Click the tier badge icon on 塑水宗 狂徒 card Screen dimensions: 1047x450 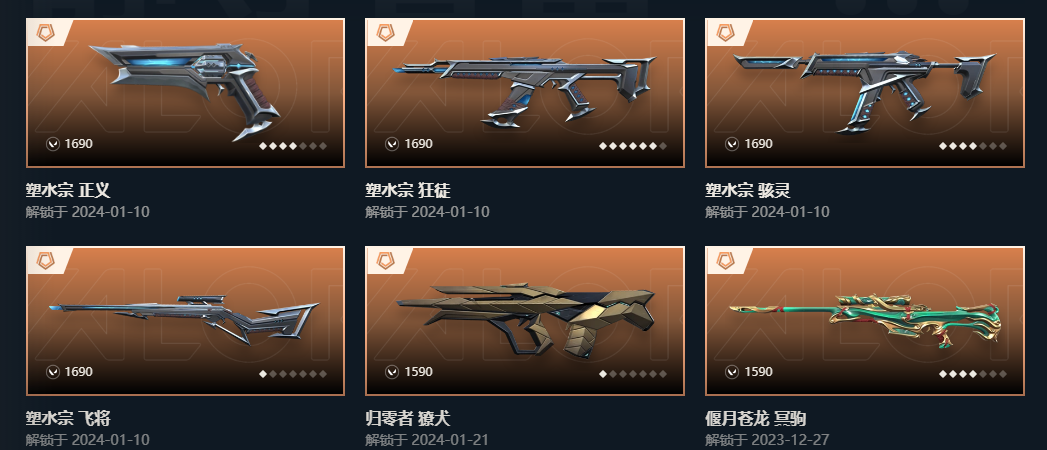tap(385, 32)
